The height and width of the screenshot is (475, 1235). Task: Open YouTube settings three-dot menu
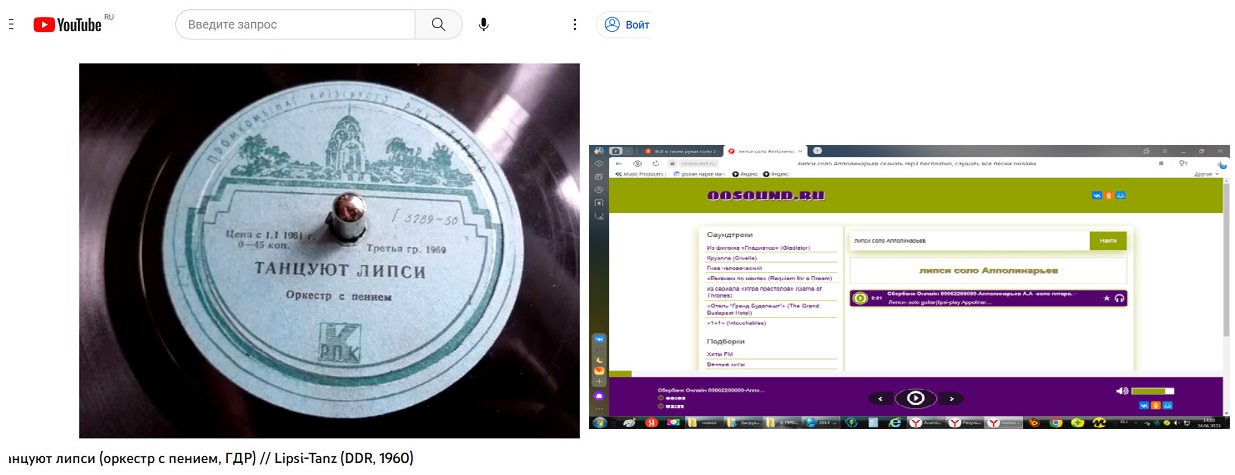coord(574,24)
